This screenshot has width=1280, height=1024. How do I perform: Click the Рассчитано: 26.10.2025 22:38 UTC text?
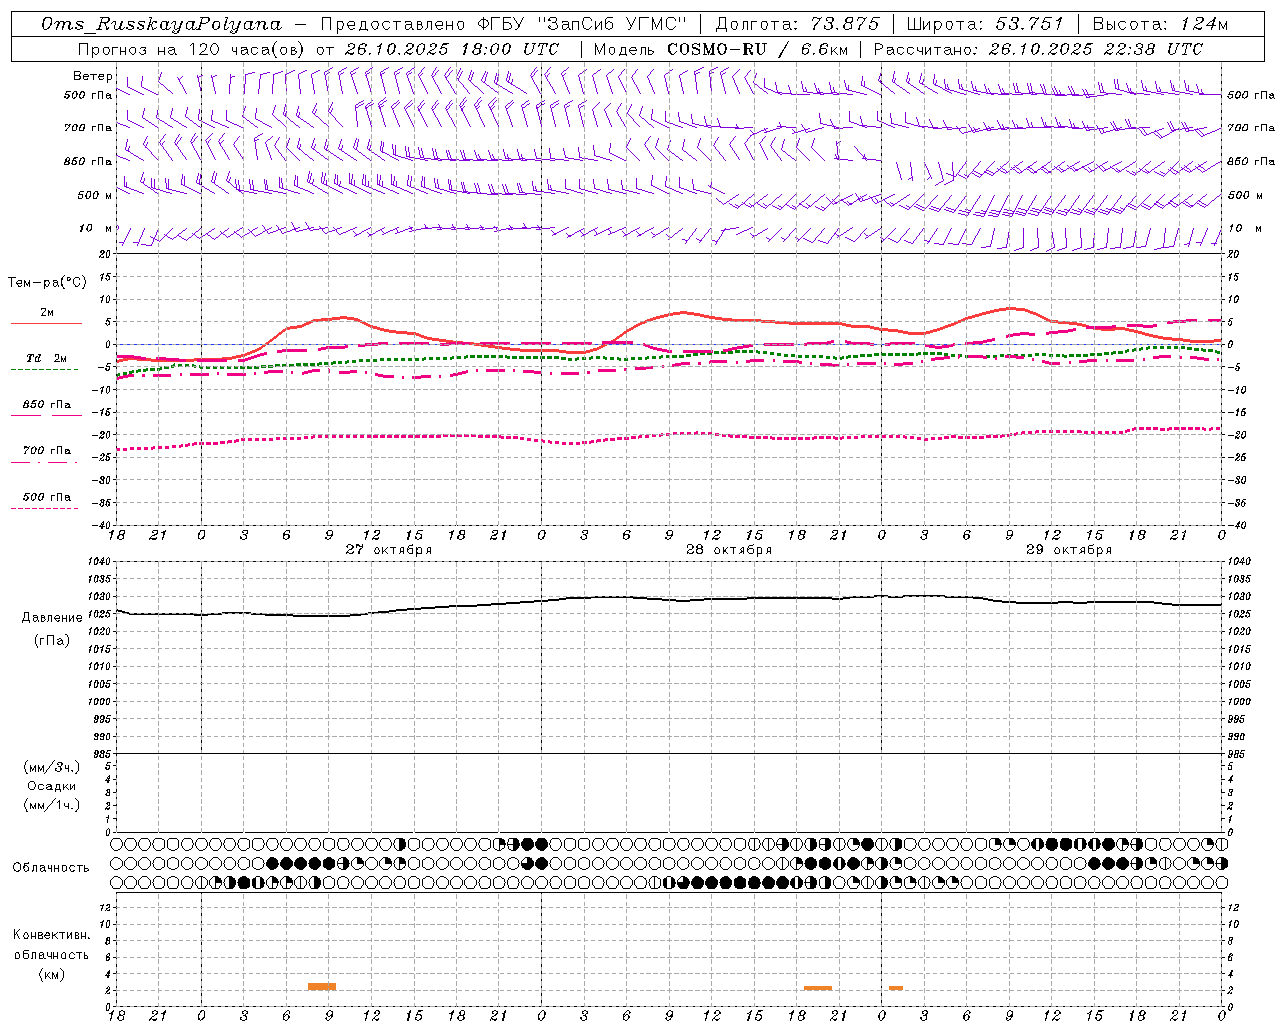tap(1038, 49)
